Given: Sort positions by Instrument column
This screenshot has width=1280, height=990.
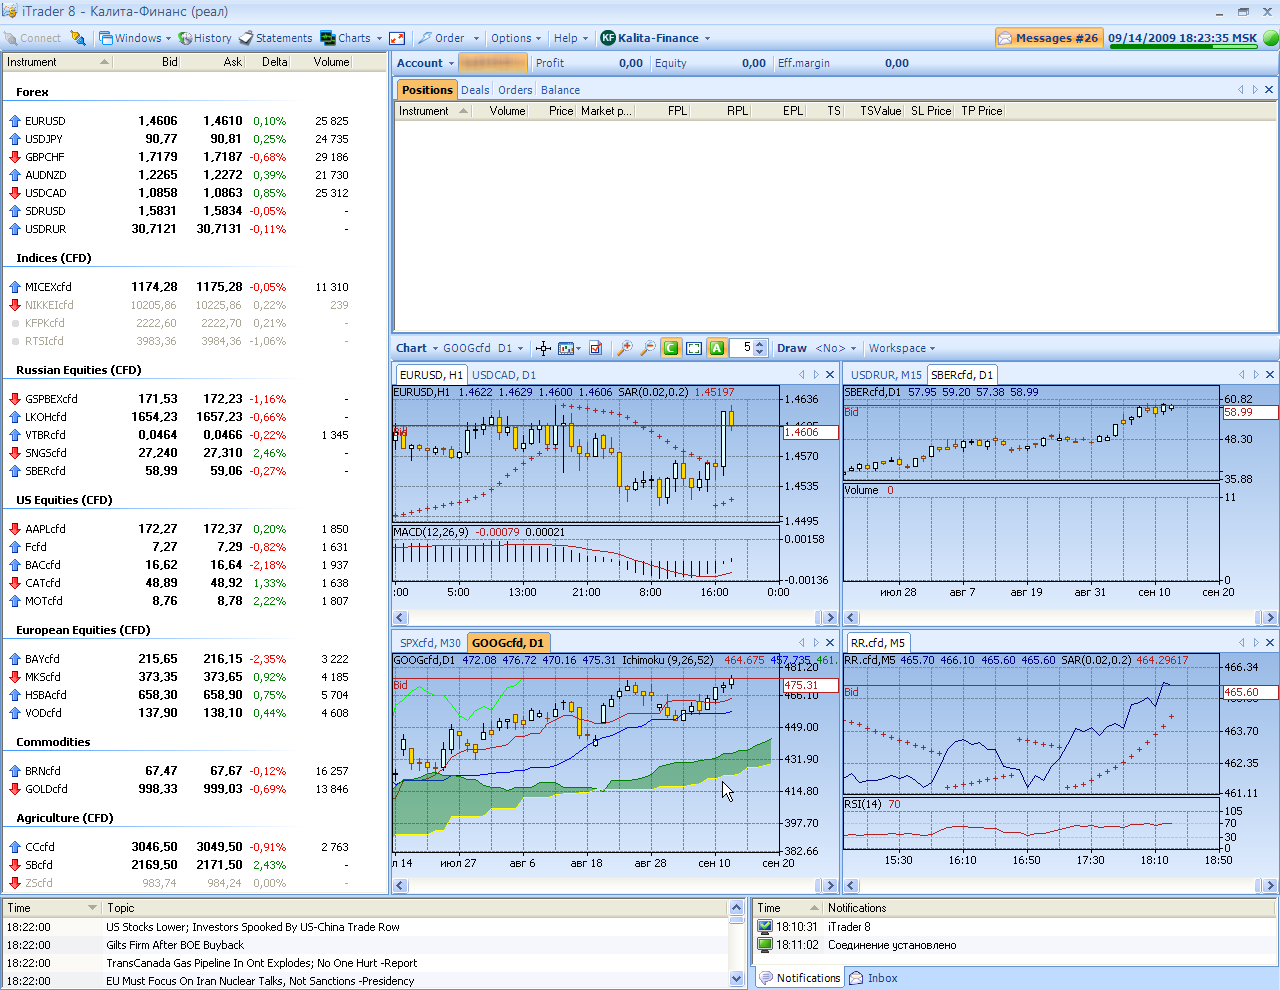Looking at the screenshot, I should point(433,111).
